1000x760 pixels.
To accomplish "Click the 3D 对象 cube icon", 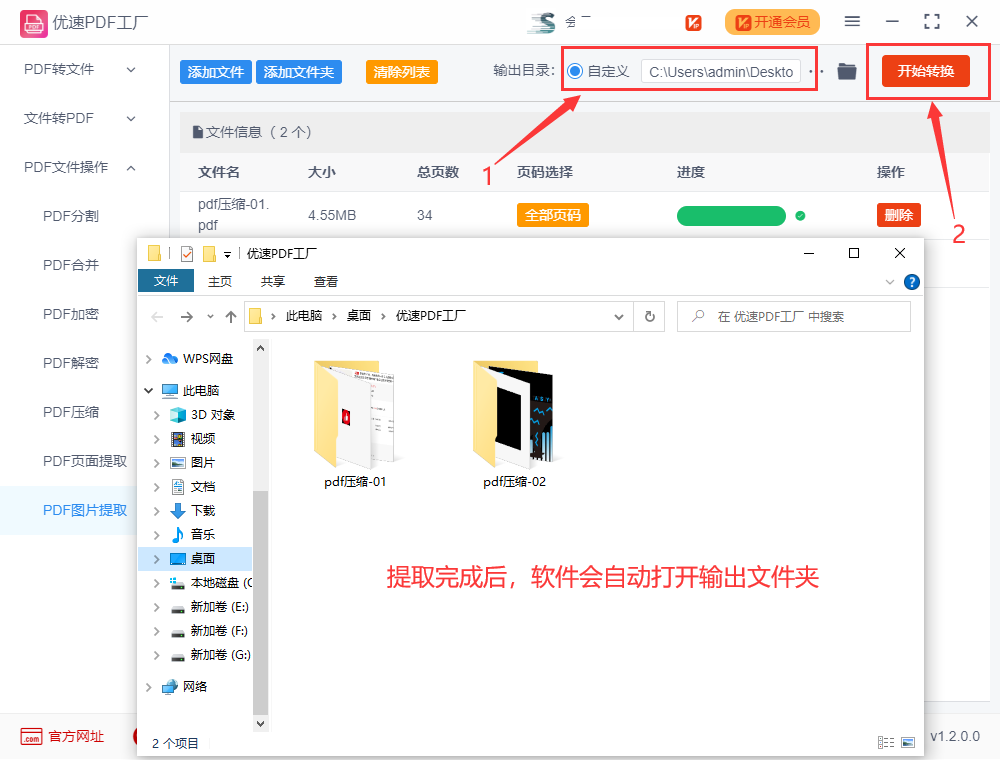I will (178, 415).
